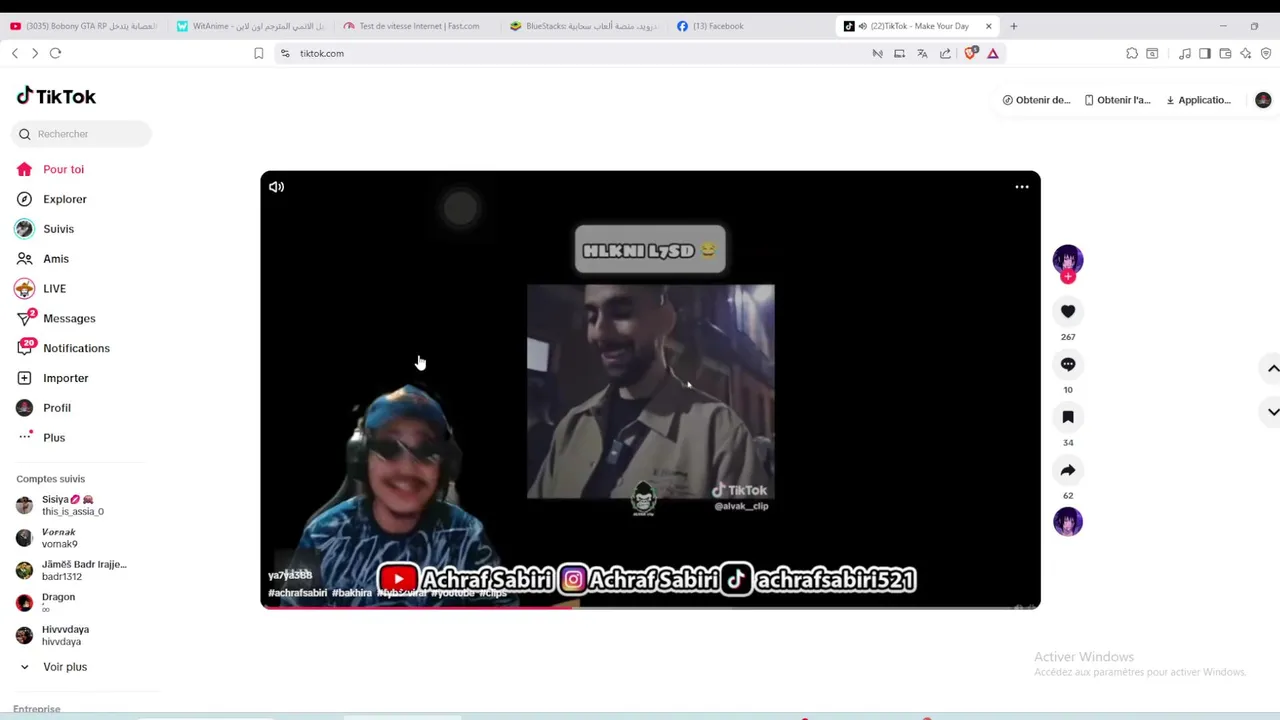
Task: Open the Brave Wallet icon
Action: [1225, 53]
